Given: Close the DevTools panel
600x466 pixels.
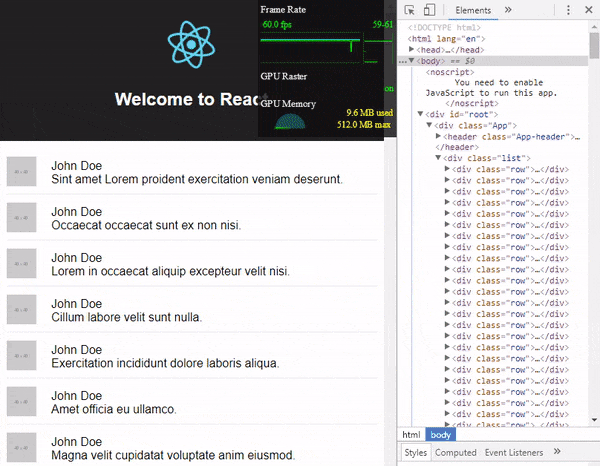Looking at the screenshot, I should 589,10.
